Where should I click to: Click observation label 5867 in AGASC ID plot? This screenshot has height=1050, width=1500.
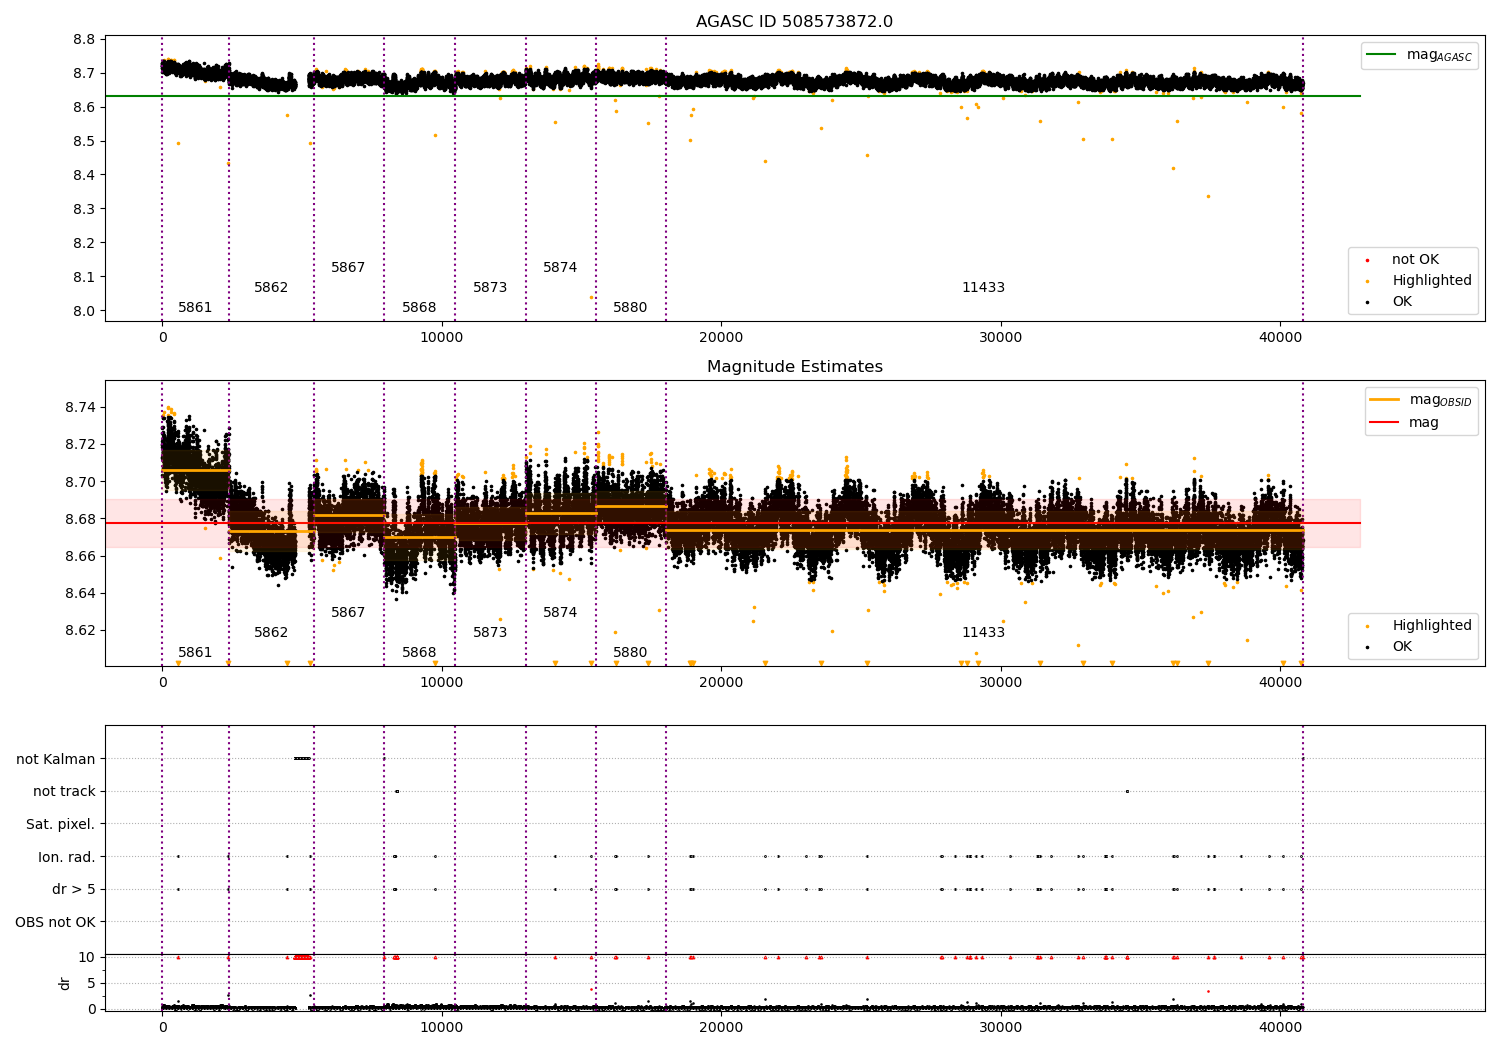[348, 268]
